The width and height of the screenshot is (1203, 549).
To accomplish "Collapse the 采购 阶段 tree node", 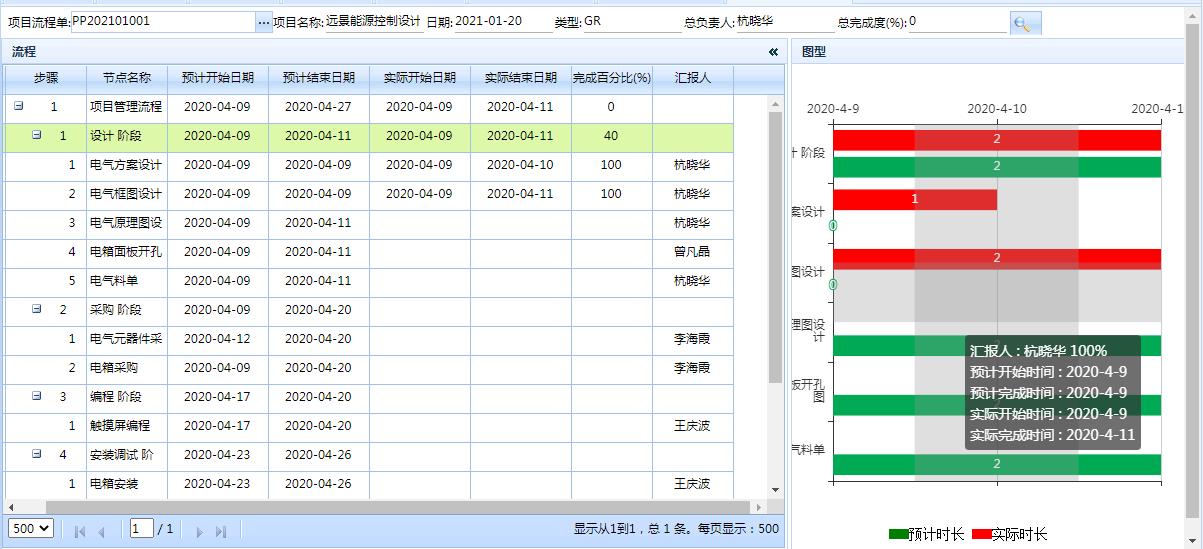I will click(37, 310).
